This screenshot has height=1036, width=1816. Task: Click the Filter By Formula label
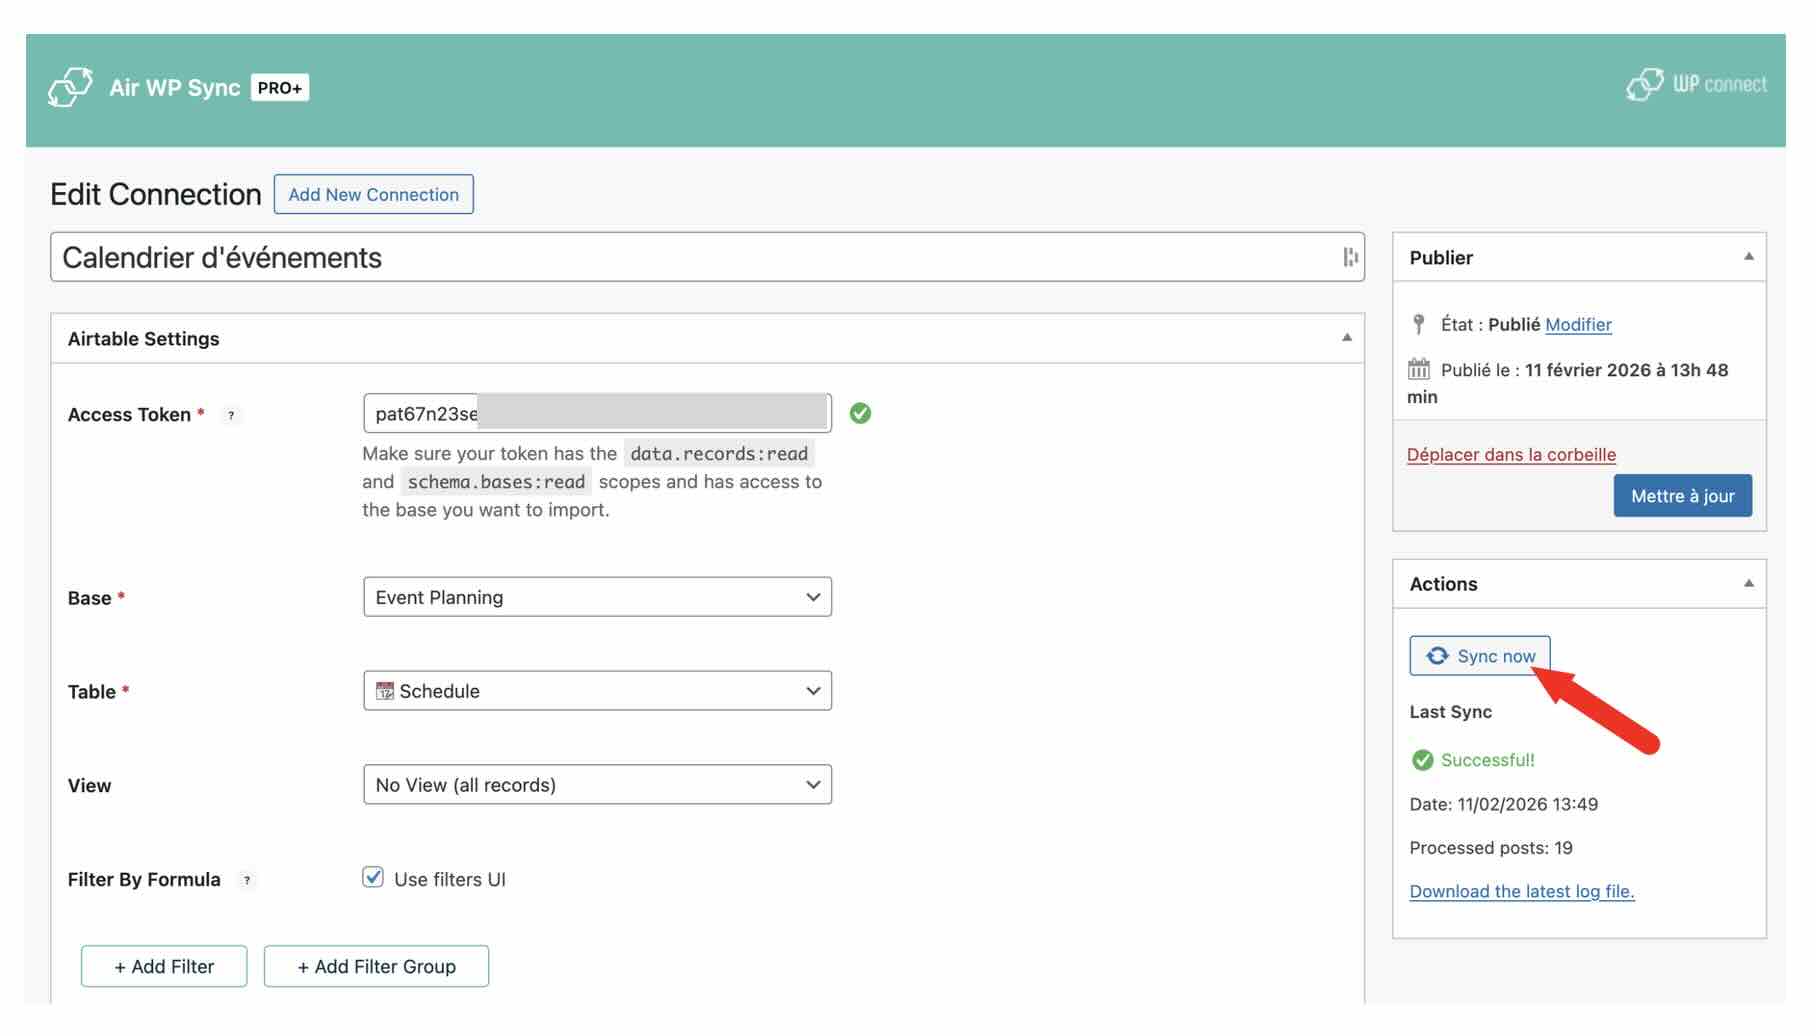[144, 880]
